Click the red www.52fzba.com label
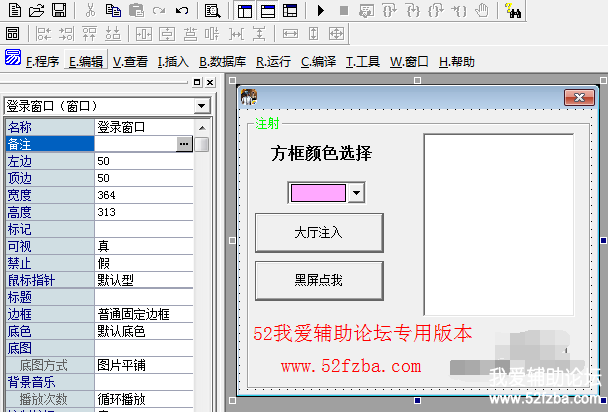This screenshot has width=608, height=412. [x=351, y=366]
